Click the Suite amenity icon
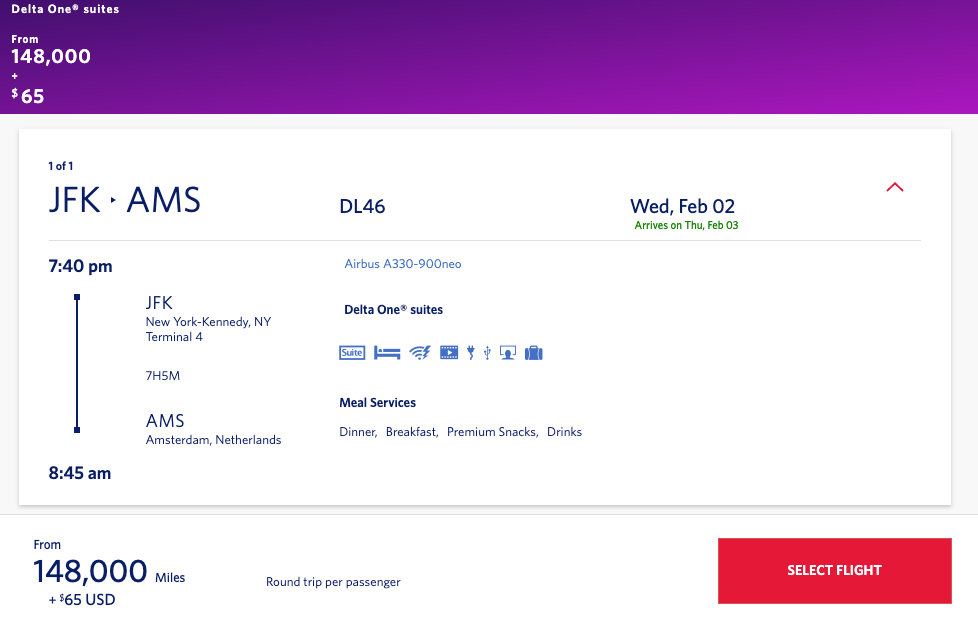 (x=352, y=352)
